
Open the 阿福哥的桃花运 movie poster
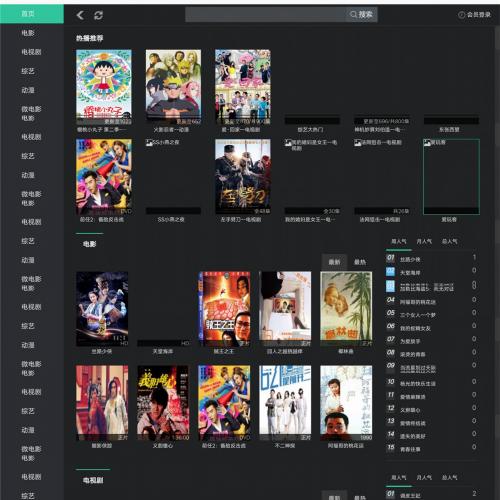click(x=346, y=403)
